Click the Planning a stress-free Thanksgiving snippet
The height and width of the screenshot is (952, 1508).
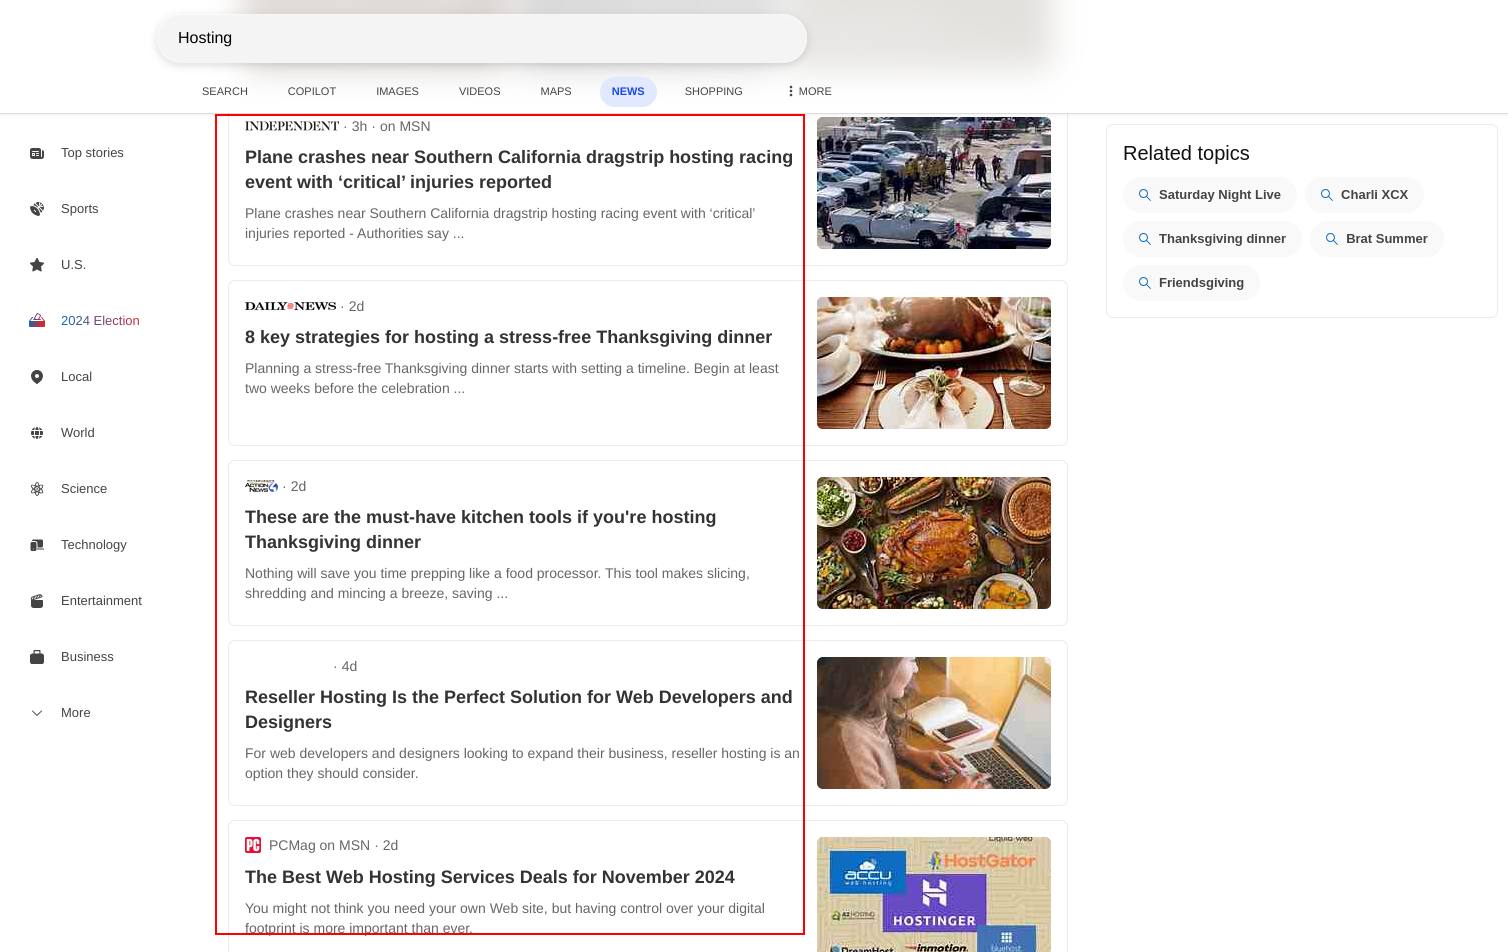coord(512,378)
